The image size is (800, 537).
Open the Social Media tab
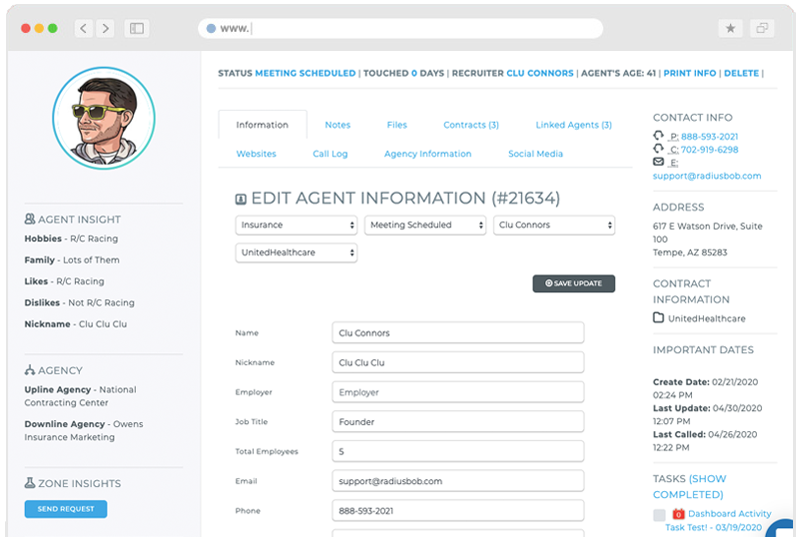[x=535, y=154]
